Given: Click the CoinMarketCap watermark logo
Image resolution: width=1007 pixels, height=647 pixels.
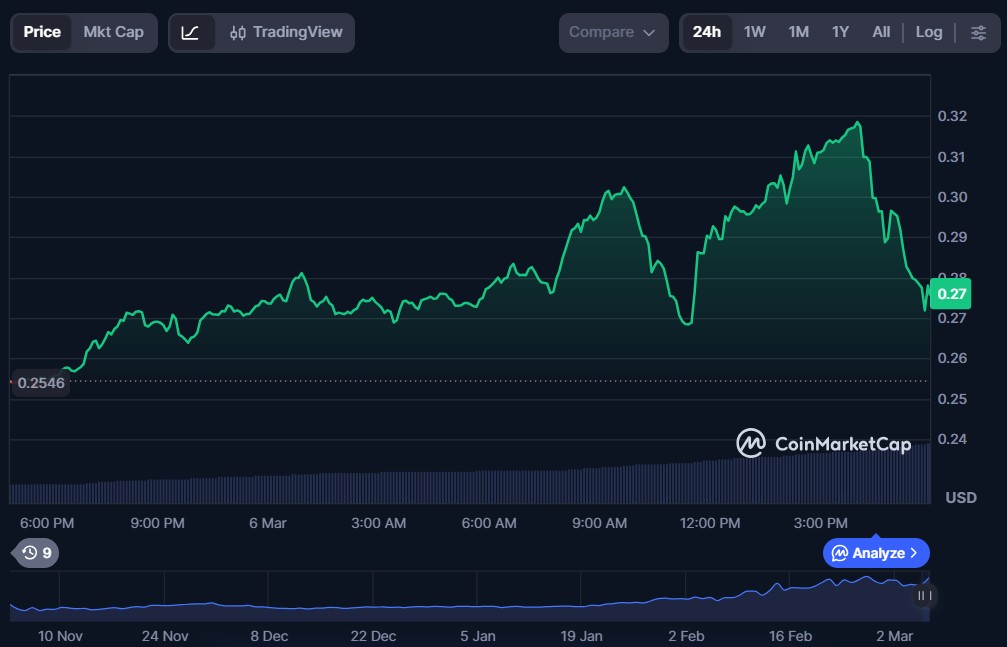Looking at the screenshot, I should (x=824, y=443).
